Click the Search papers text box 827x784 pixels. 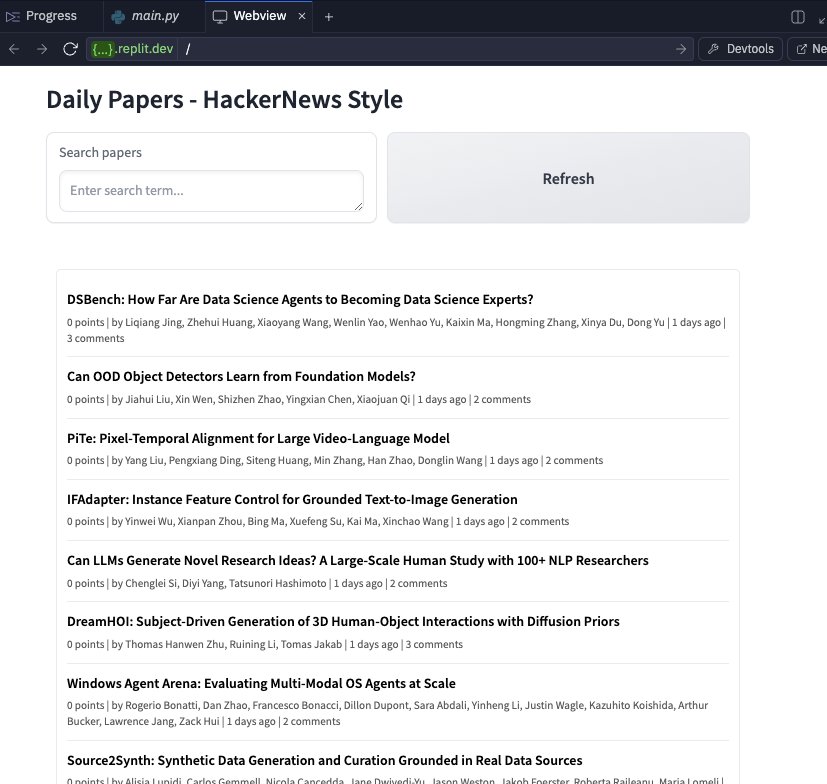click(211, 190)
